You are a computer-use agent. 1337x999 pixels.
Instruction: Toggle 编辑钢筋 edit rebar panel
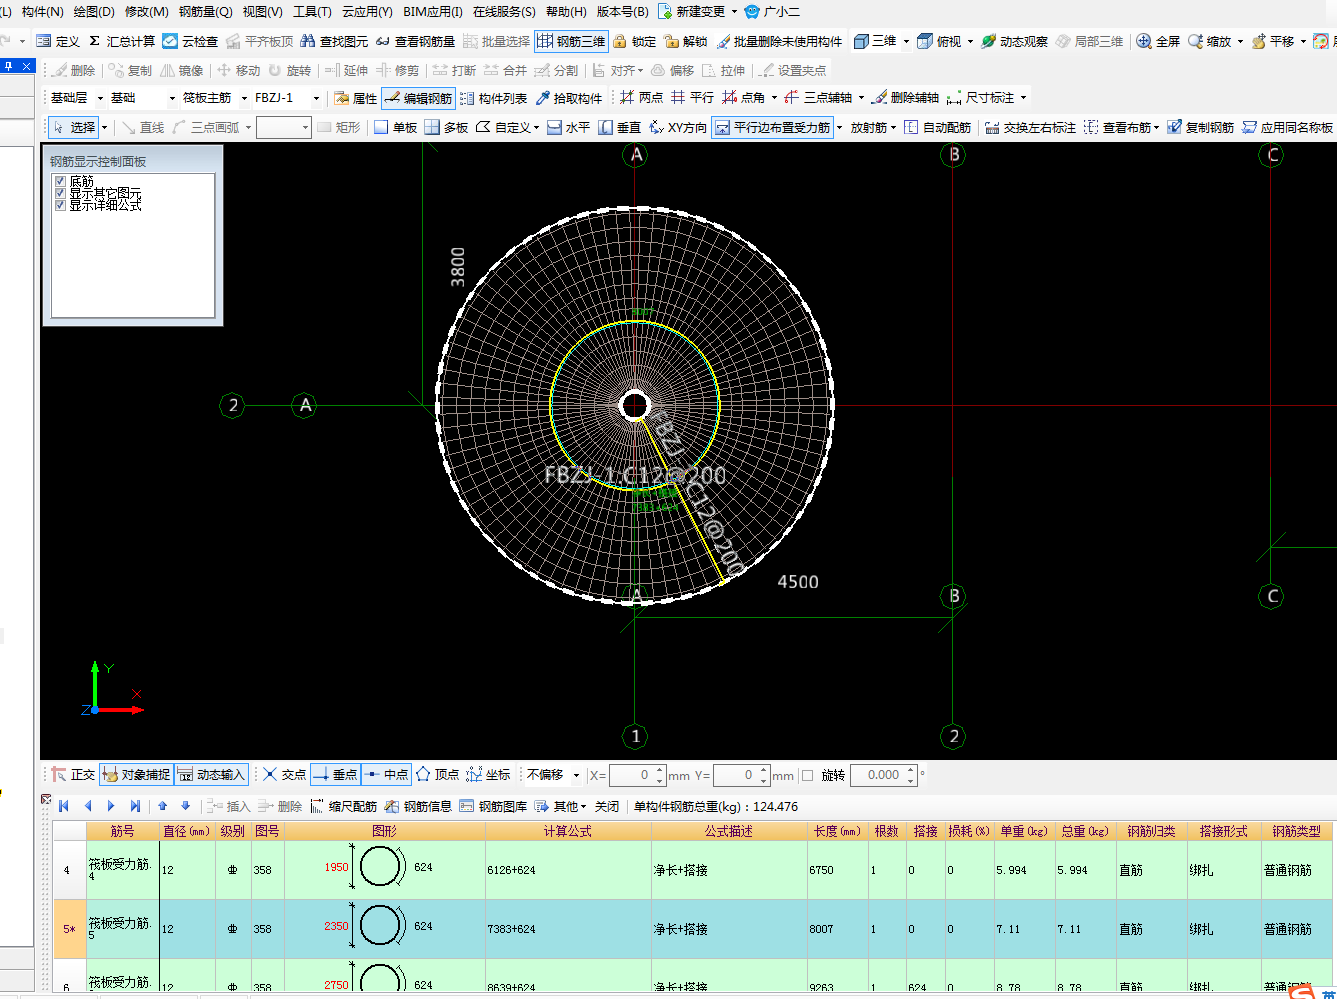tap(418, 98)
